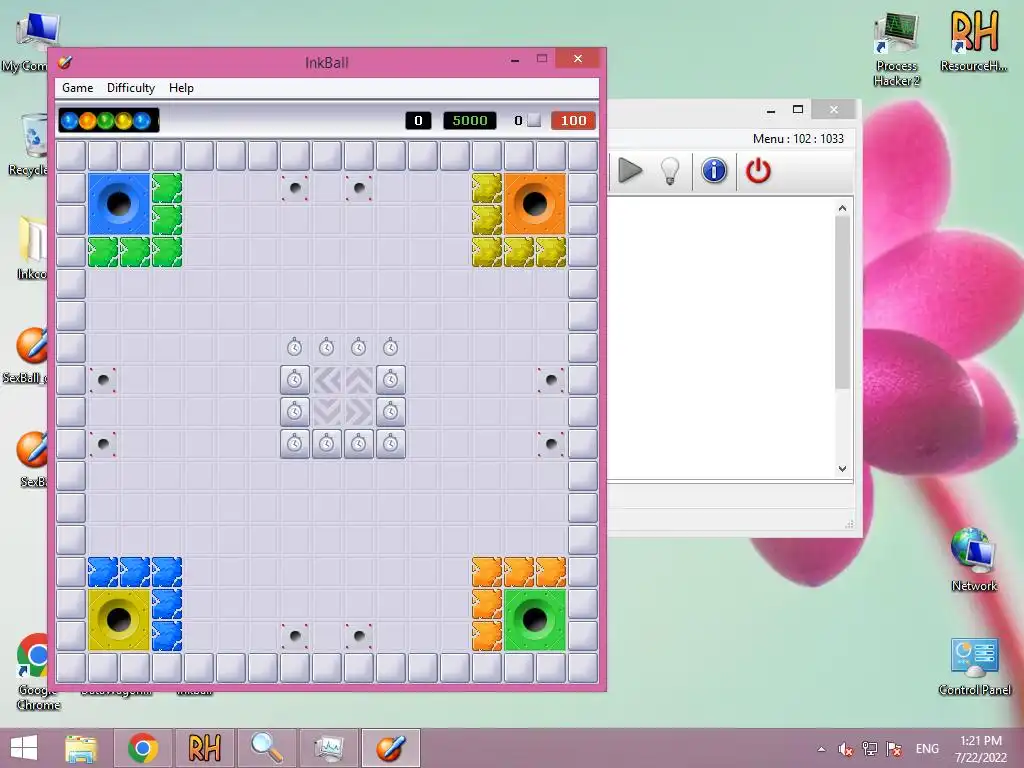Switch to Process Hacker monitor taskbar button

coord(328,748)
